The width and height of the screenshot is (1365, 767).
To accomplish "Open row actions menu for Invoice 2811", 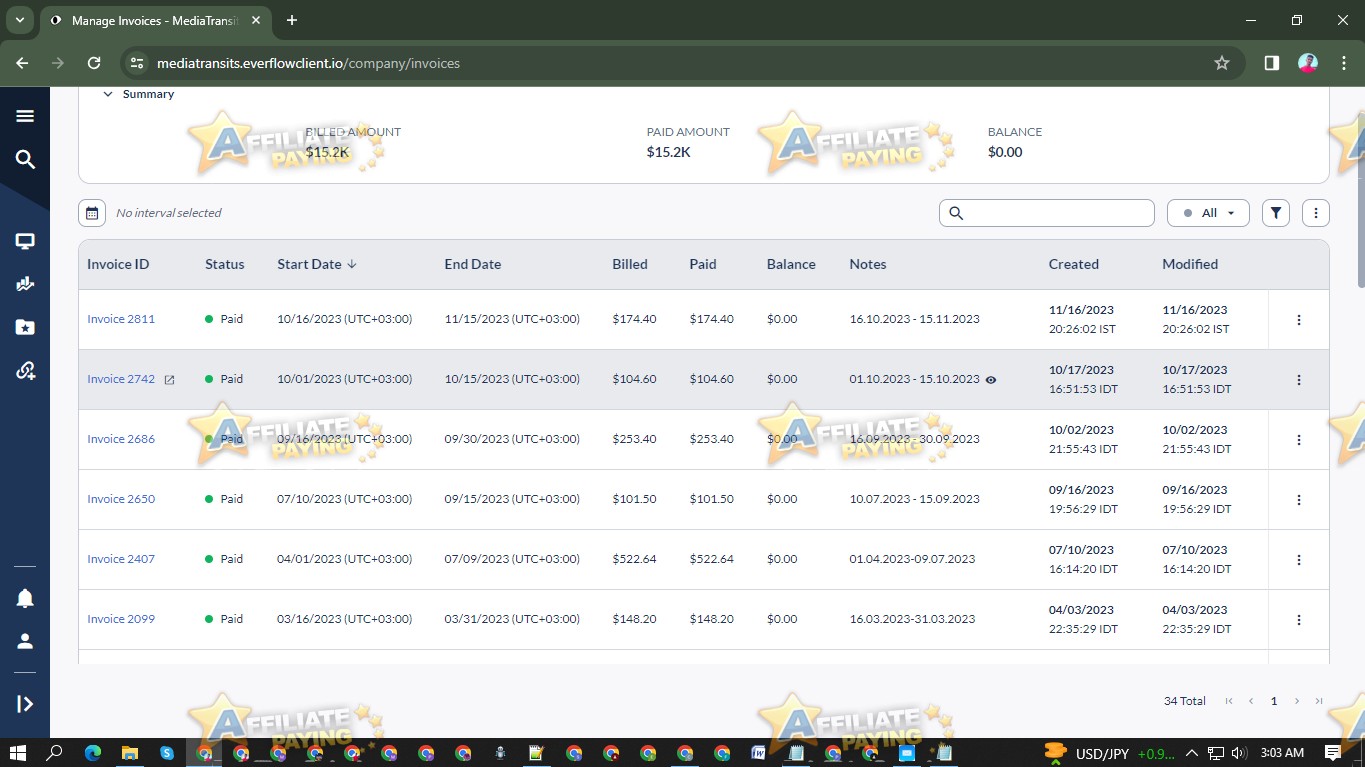I will click(1299, 320).
